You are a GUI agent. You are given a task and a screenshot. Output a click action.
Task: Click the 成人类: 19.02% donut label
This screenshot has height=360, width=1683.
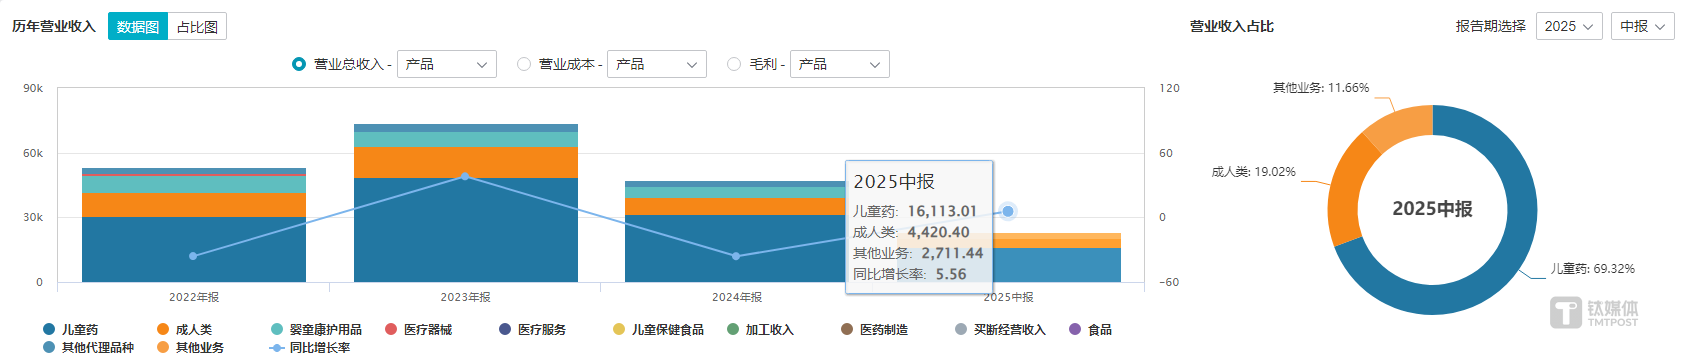[1253, 172]
